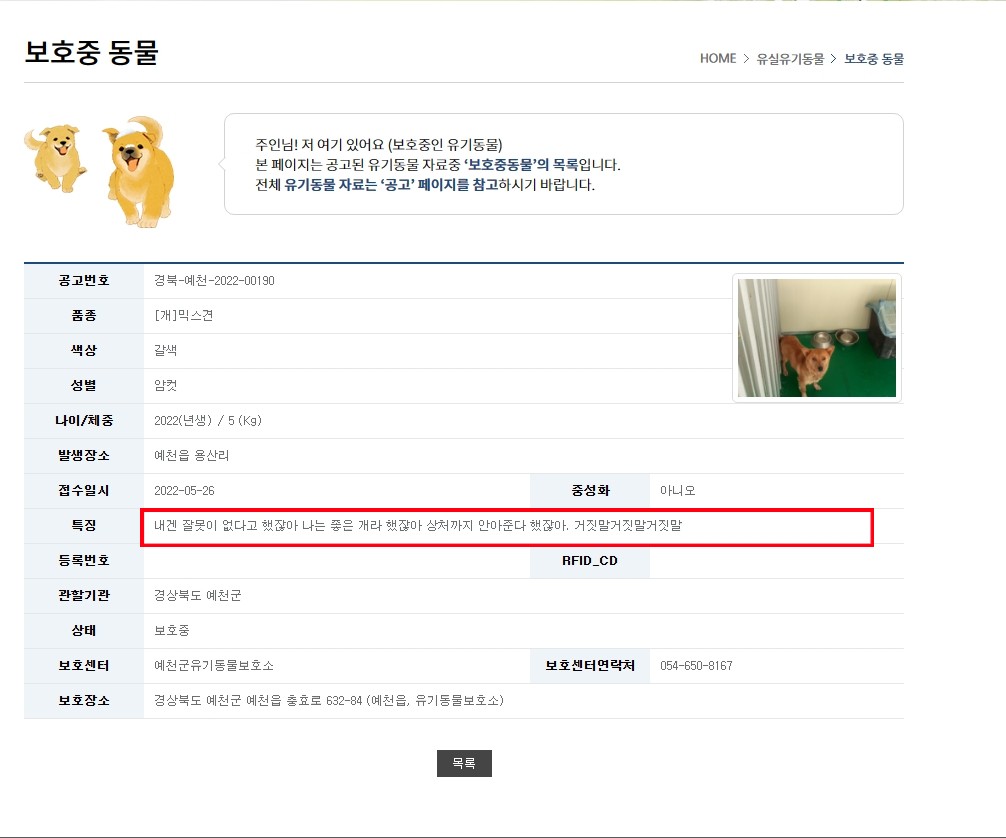Open 보호중 동물 breadcrumb link
The height and width of the screenshot is (838, 1006).
pos(874,58)
